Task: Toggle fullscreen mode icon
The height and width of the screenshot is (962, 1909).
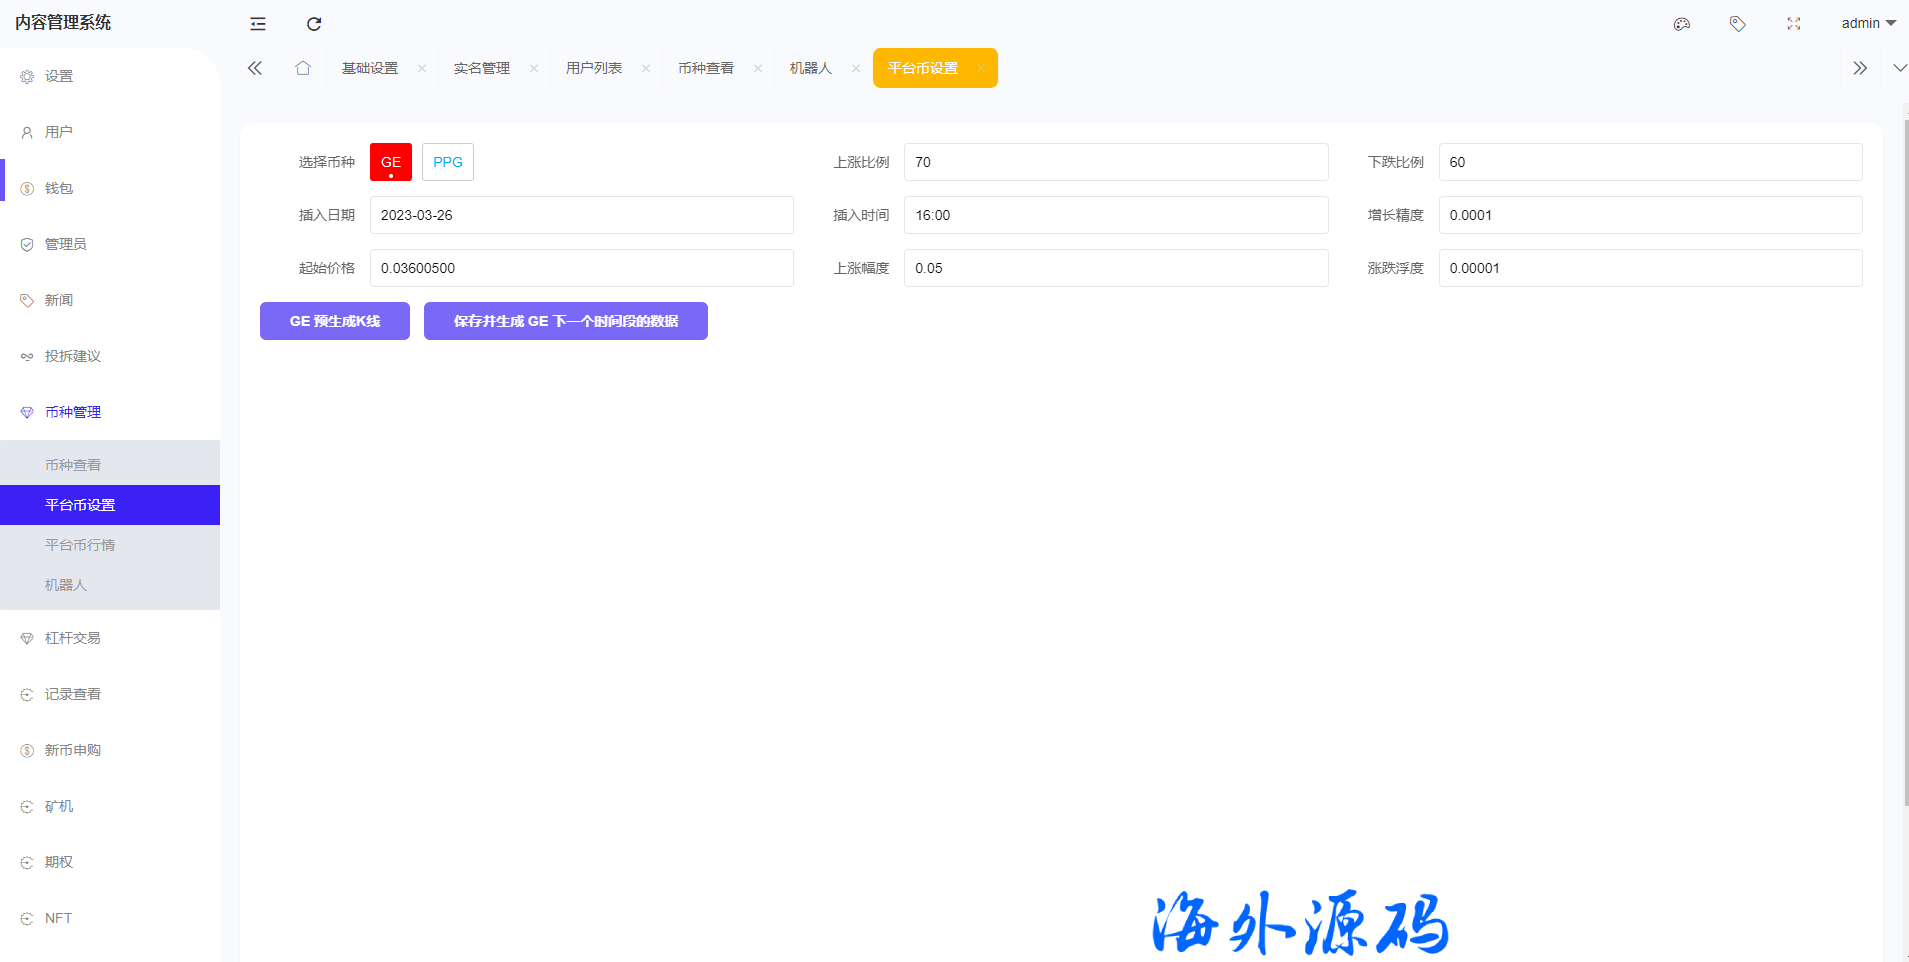Action: 1794,24
